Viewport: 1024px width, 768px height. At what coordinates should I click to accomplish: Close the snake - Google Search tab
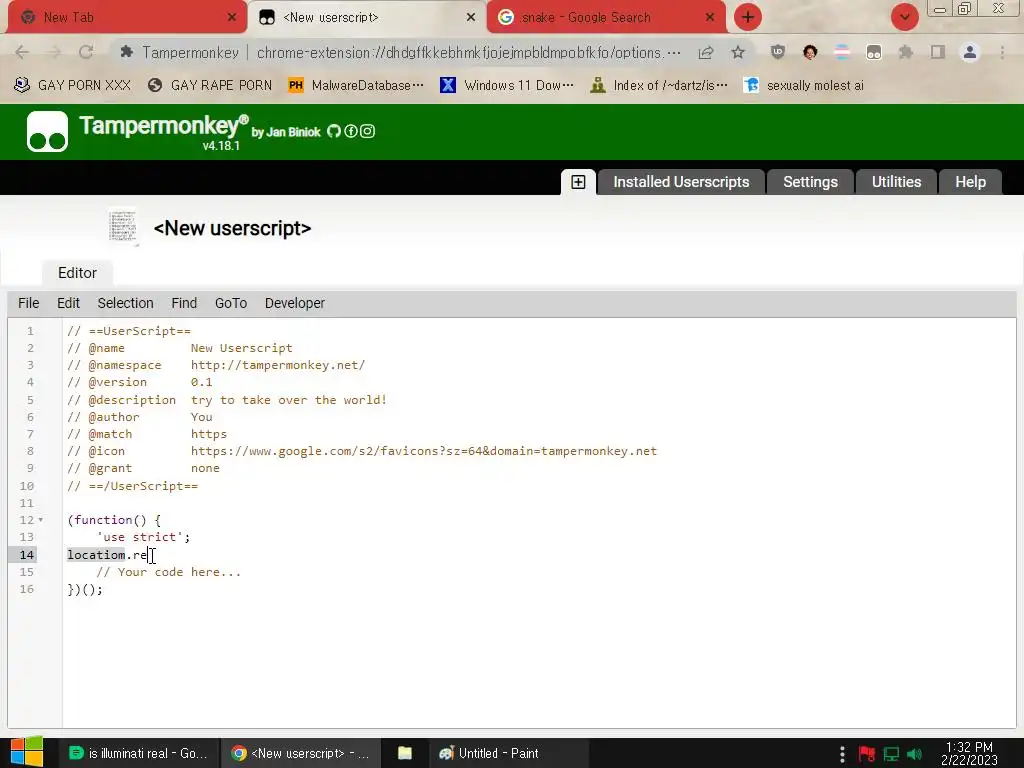710,18
